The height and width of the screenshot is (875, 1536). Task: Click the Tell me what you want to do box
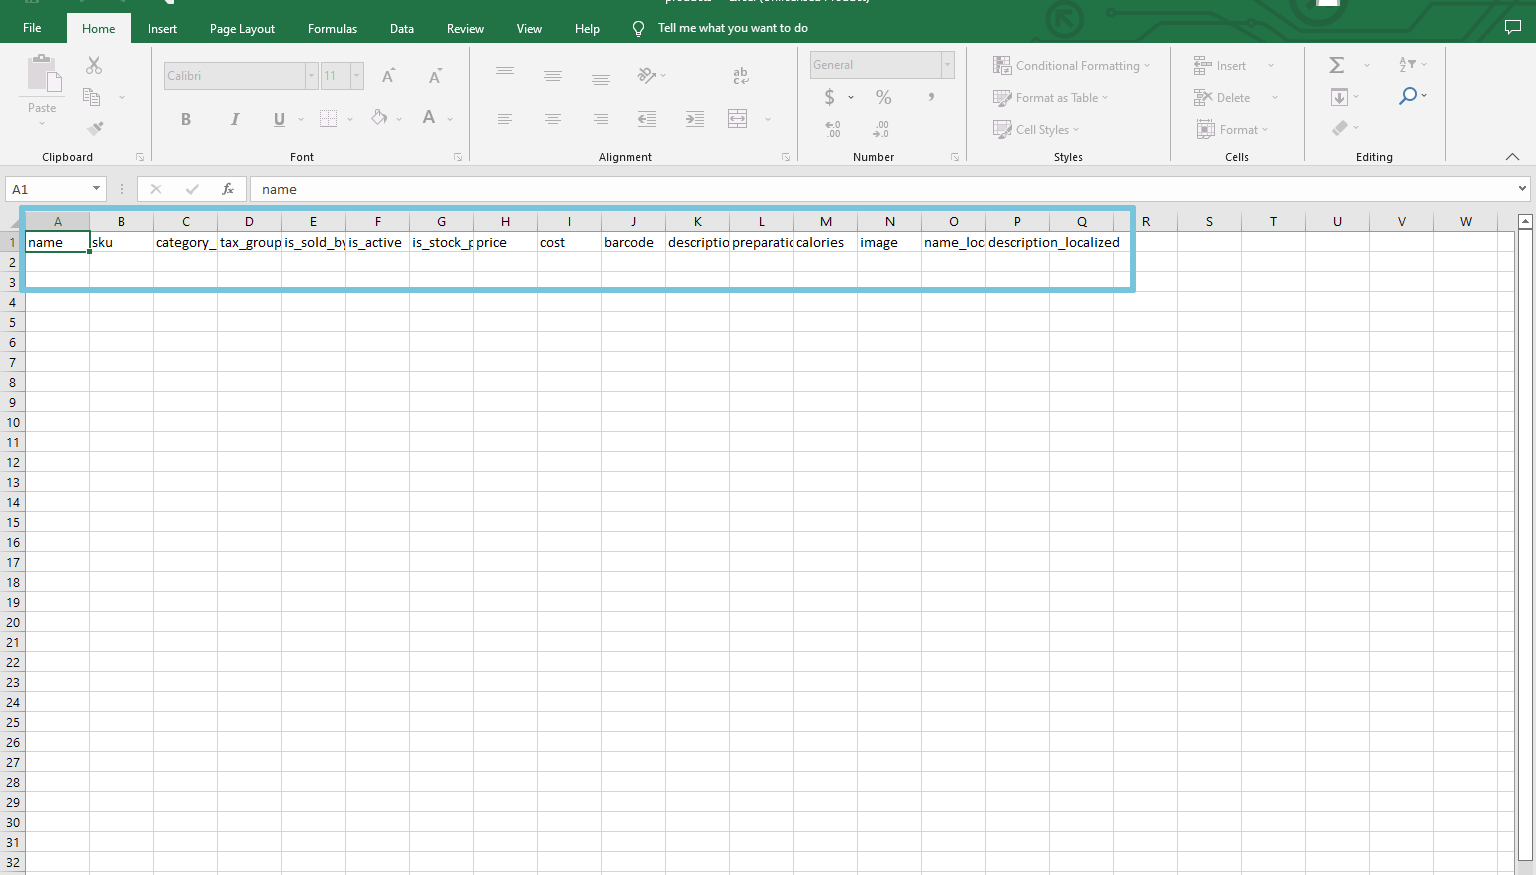click(x=733, y=28)
